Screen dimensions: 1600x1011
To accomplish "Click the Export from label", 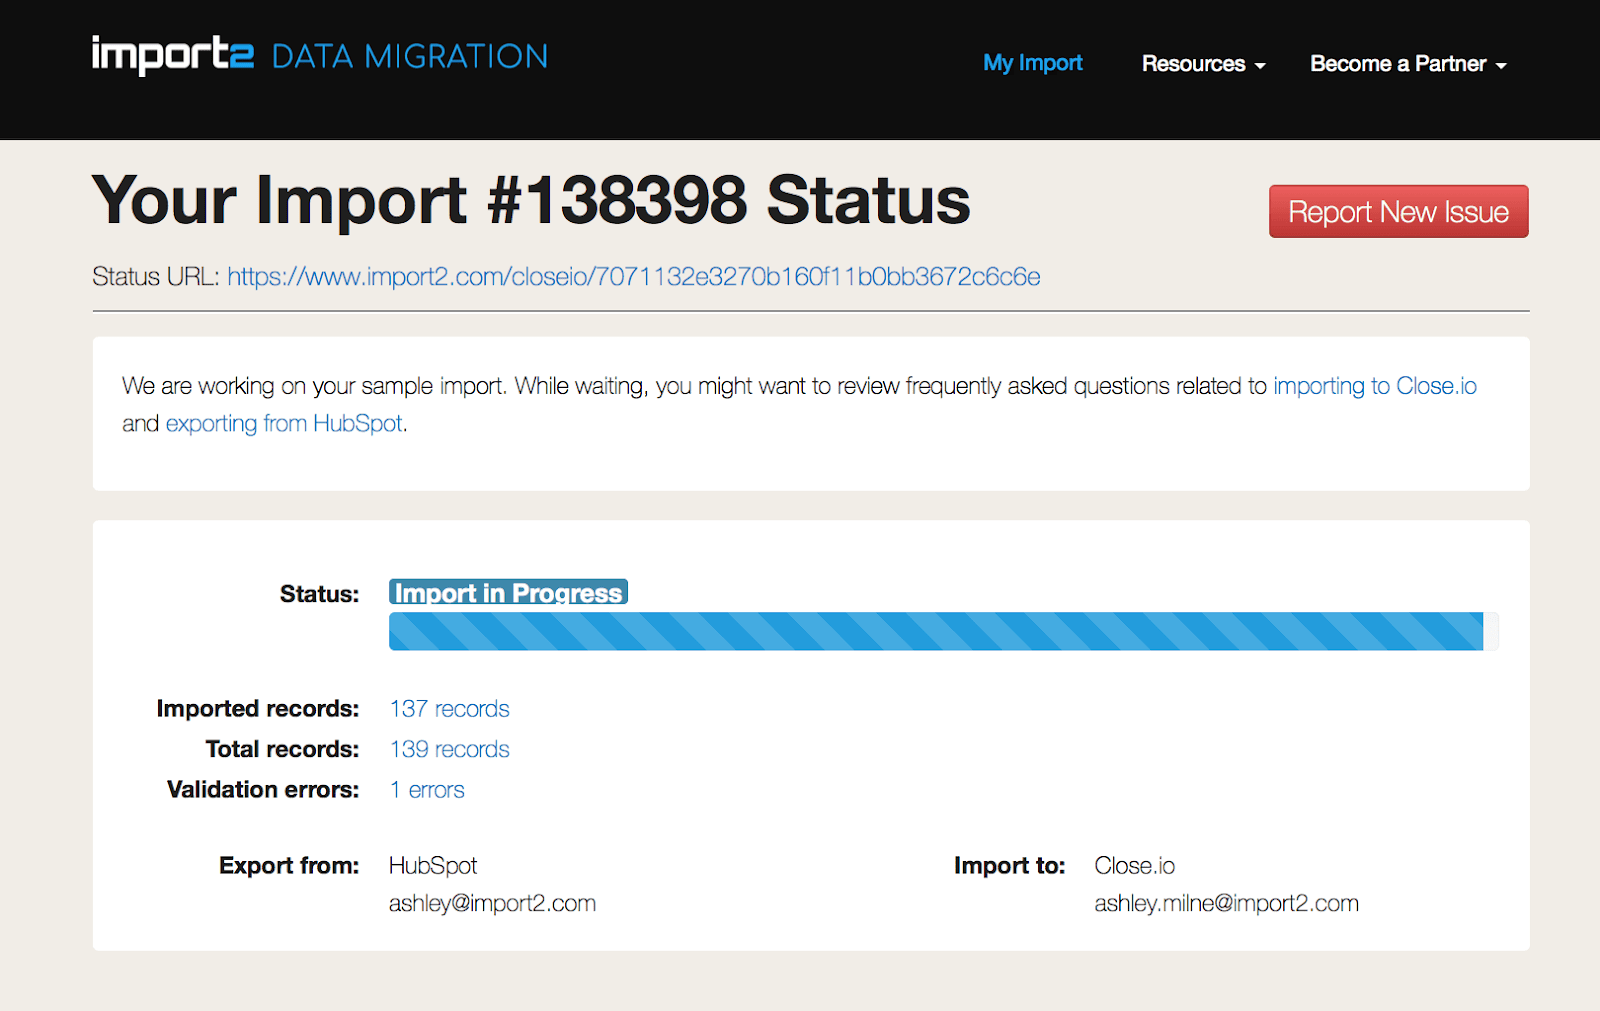I will point(289,865).
